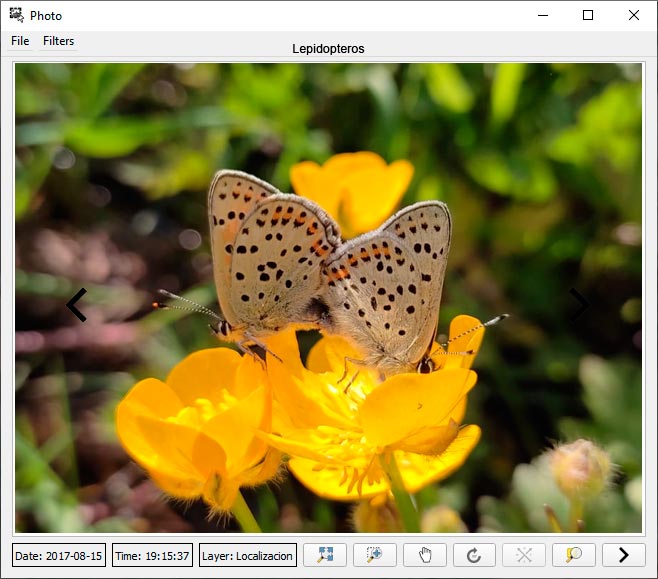The width and height of the screenshot is (658, 579).
Task: Activate the pan hand tool
Action: click(x=424, y=555)
